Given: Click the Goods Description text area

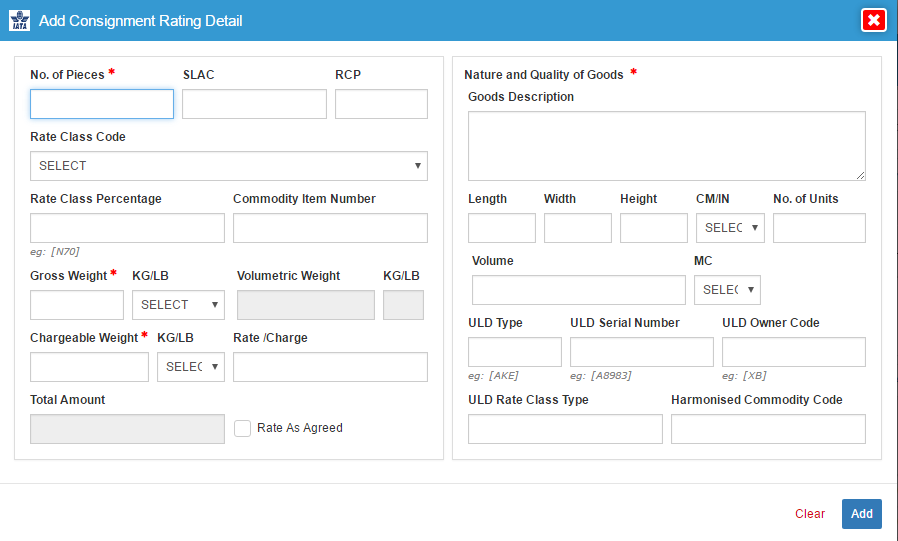Looking at the screenshot, I should (667, 146).
